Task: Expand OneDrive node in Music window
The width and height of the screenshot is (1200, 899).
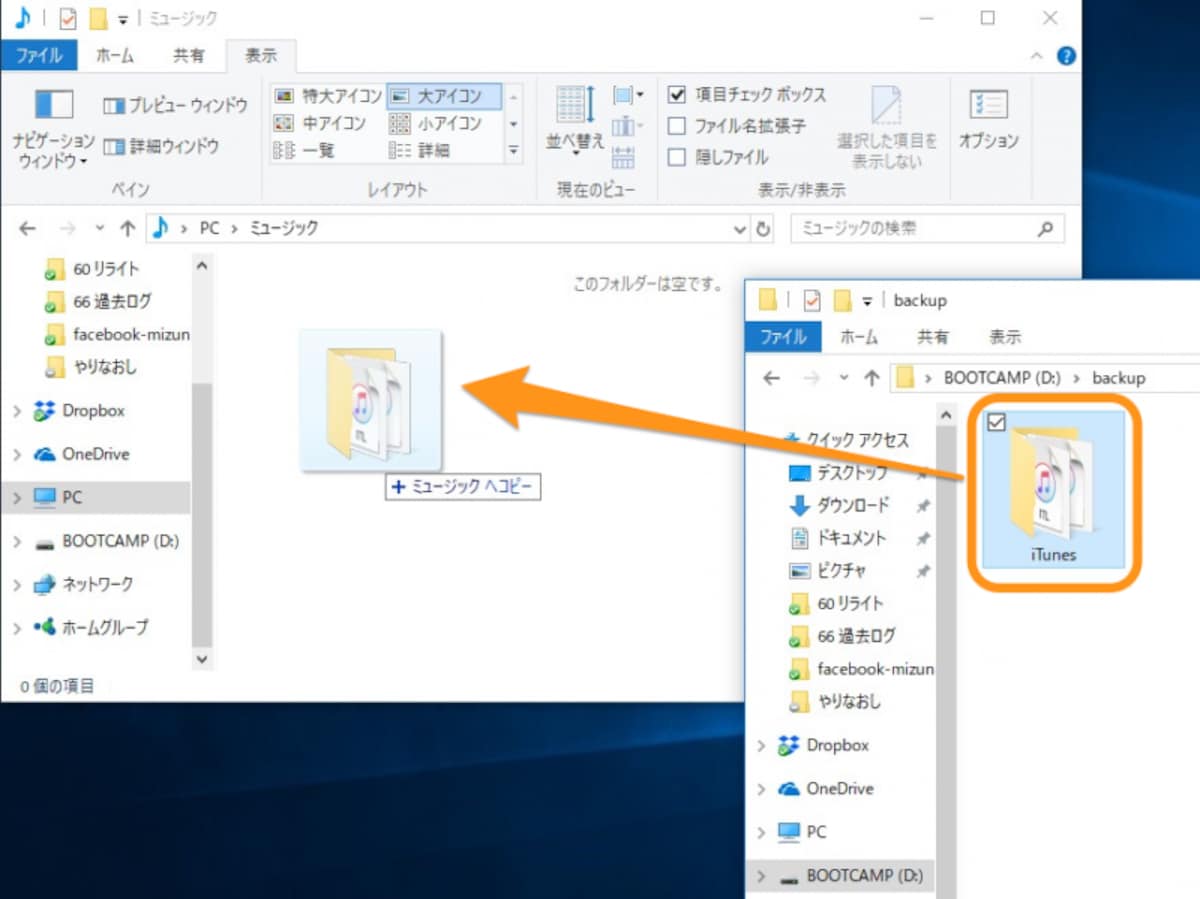Action: click(x=16, y=454)
